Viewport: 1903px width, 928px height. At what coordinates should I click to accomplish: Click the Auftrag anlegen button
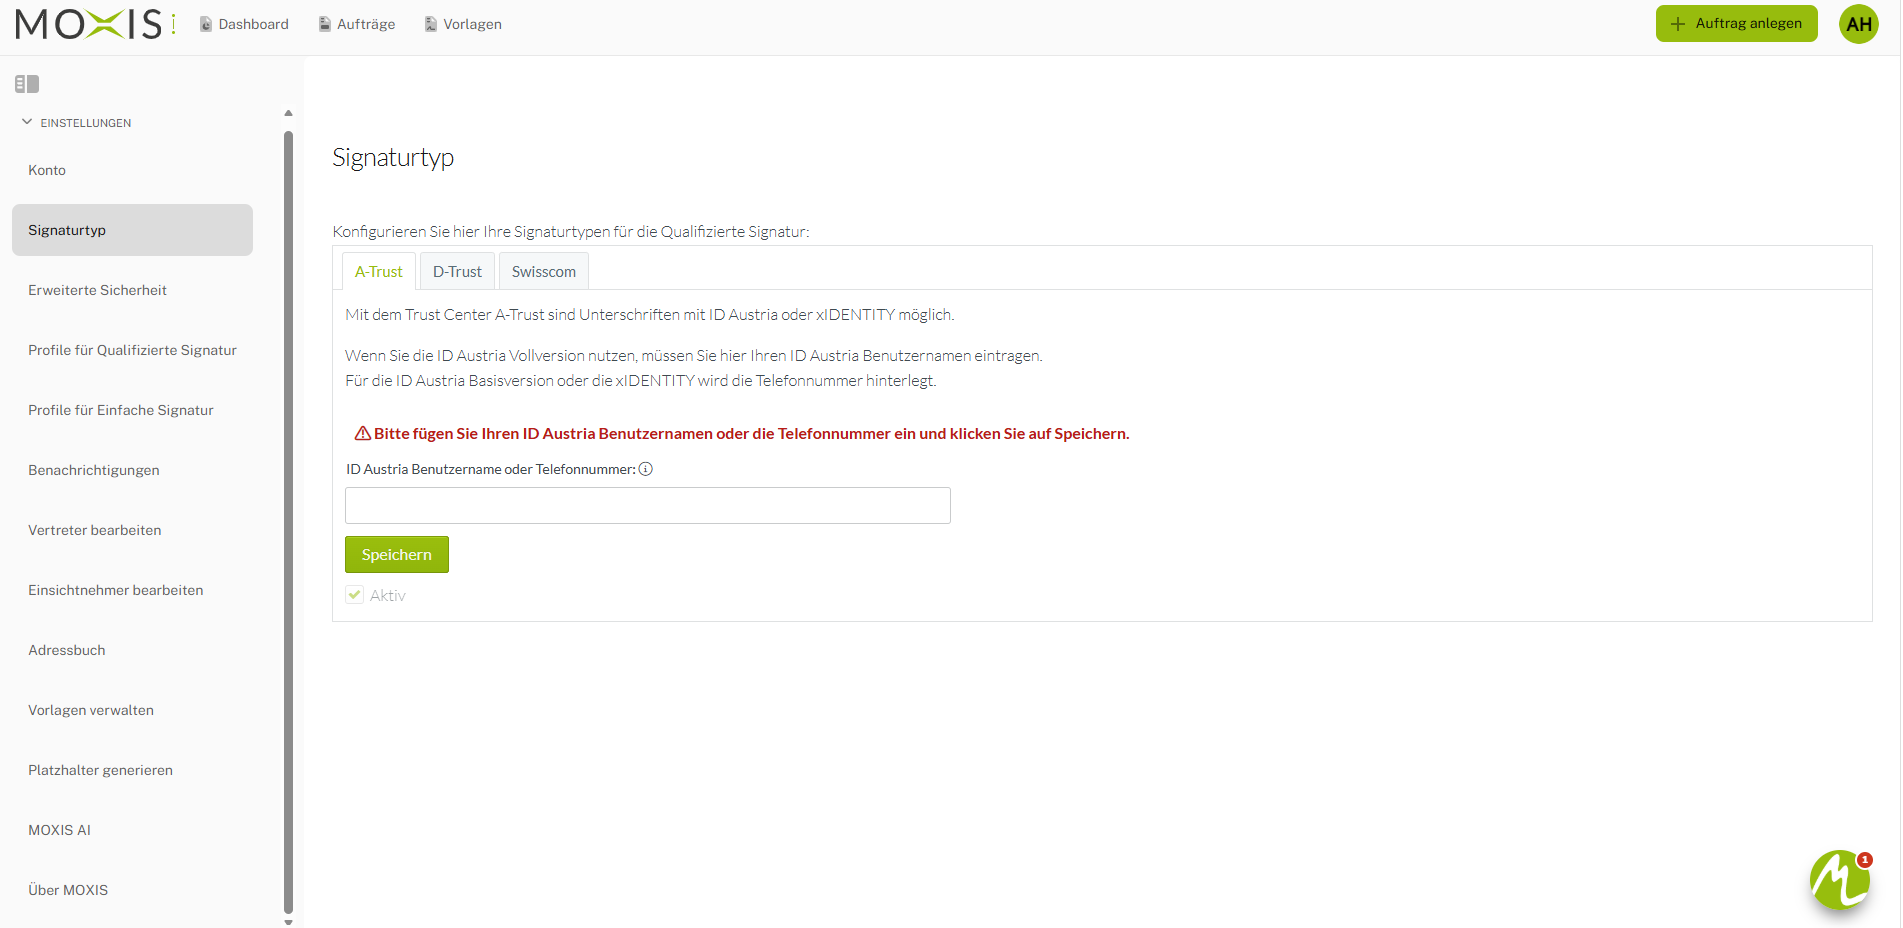pyautogui.click(x=1737, y=23)
